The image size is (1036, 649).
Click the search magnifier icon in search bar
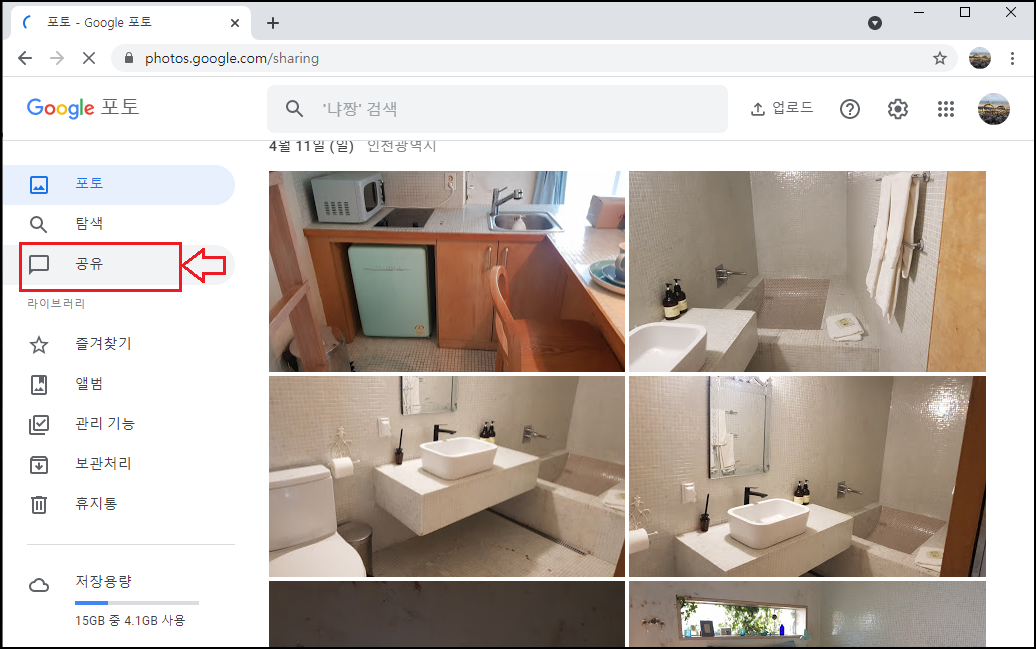point(295,109)
